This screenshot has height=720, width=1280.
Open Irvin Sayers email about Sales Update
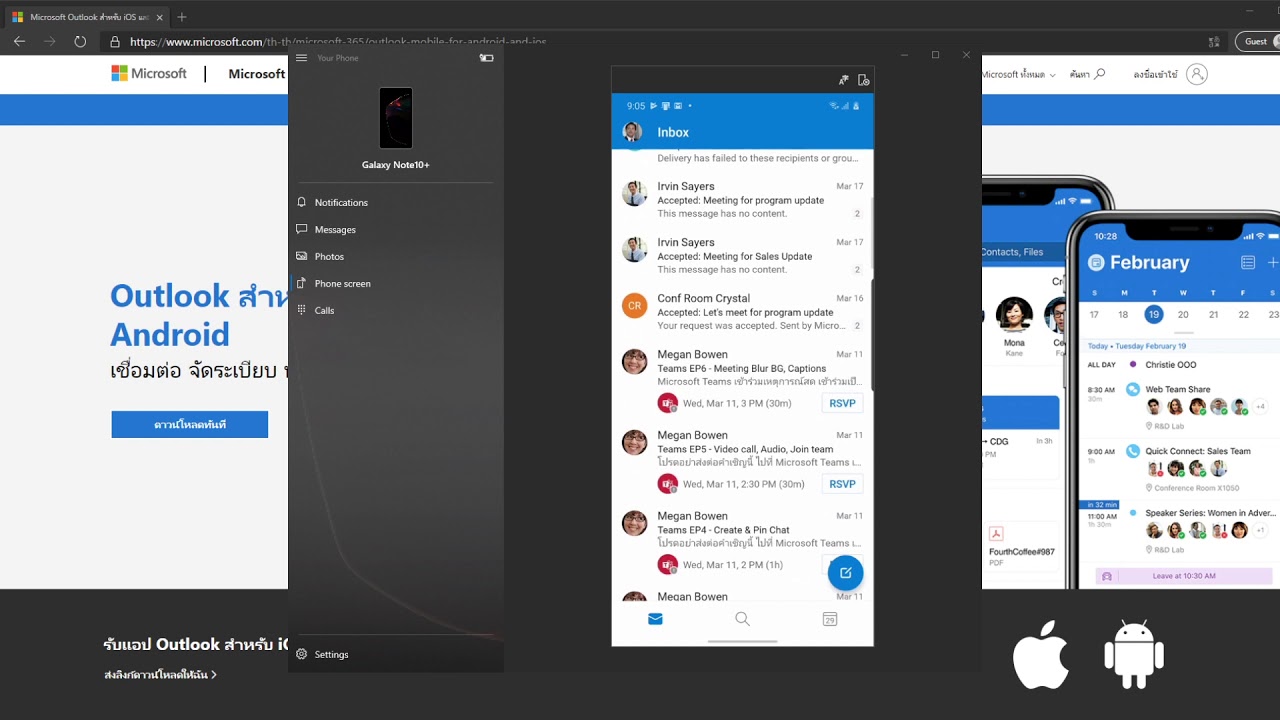pyautogui.click(x=742, y=256)
